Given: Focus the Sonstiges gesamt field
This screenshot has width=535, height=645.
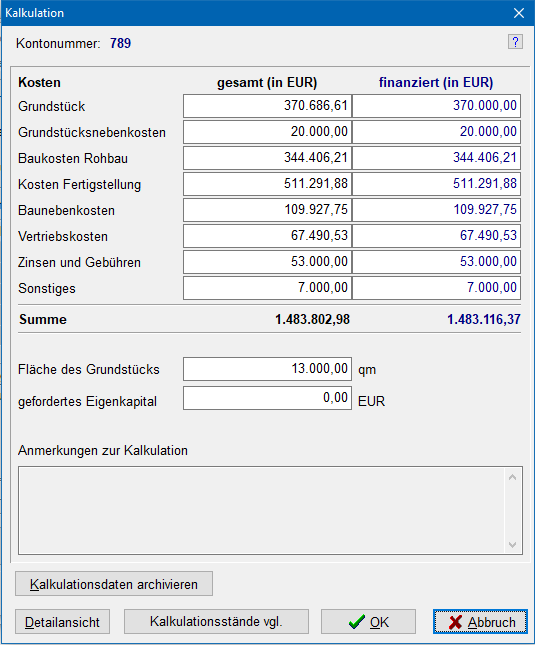Looking at the screenshot, I should 267,288.
